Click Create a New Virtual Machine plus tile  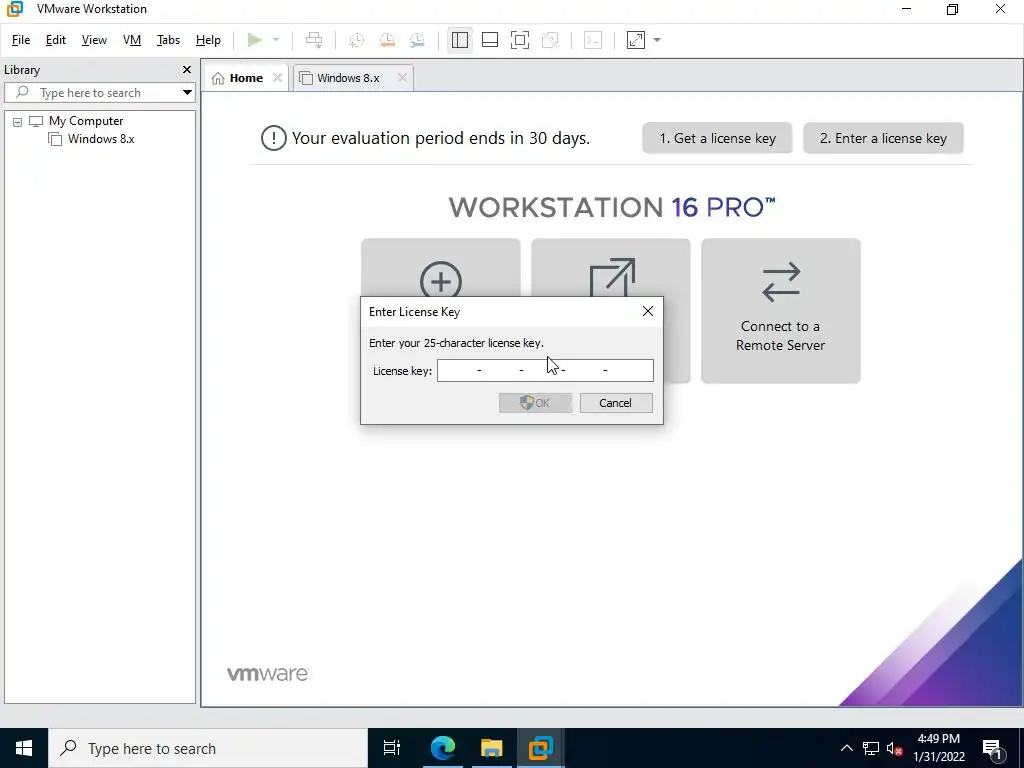coord(441,268)
